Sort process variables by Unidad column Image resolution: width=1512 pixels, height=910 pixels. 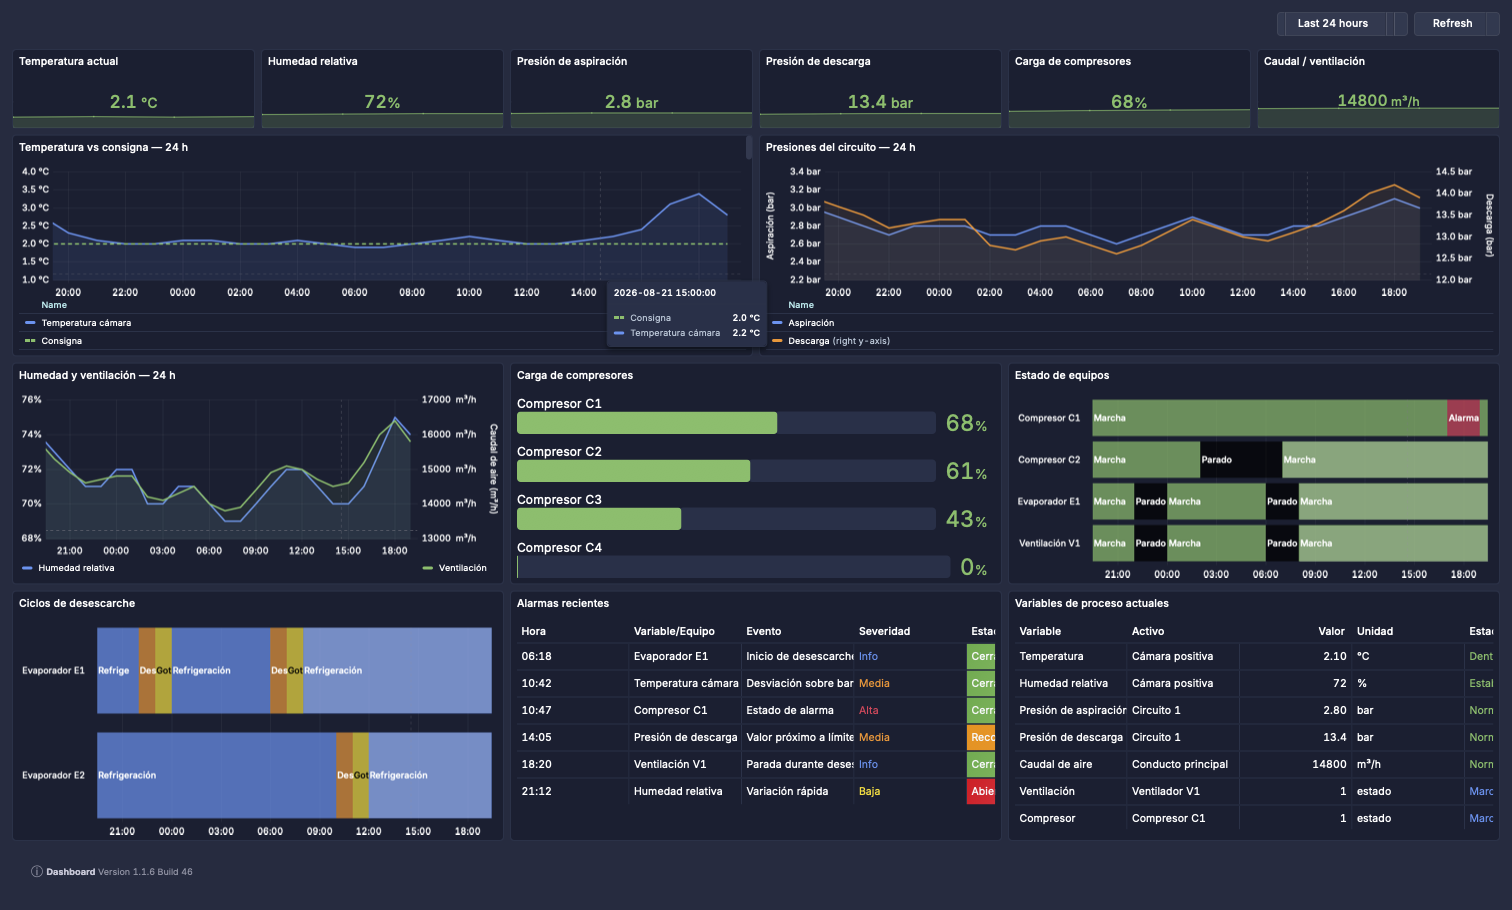pyautogui.click(x=1375, y=631)
